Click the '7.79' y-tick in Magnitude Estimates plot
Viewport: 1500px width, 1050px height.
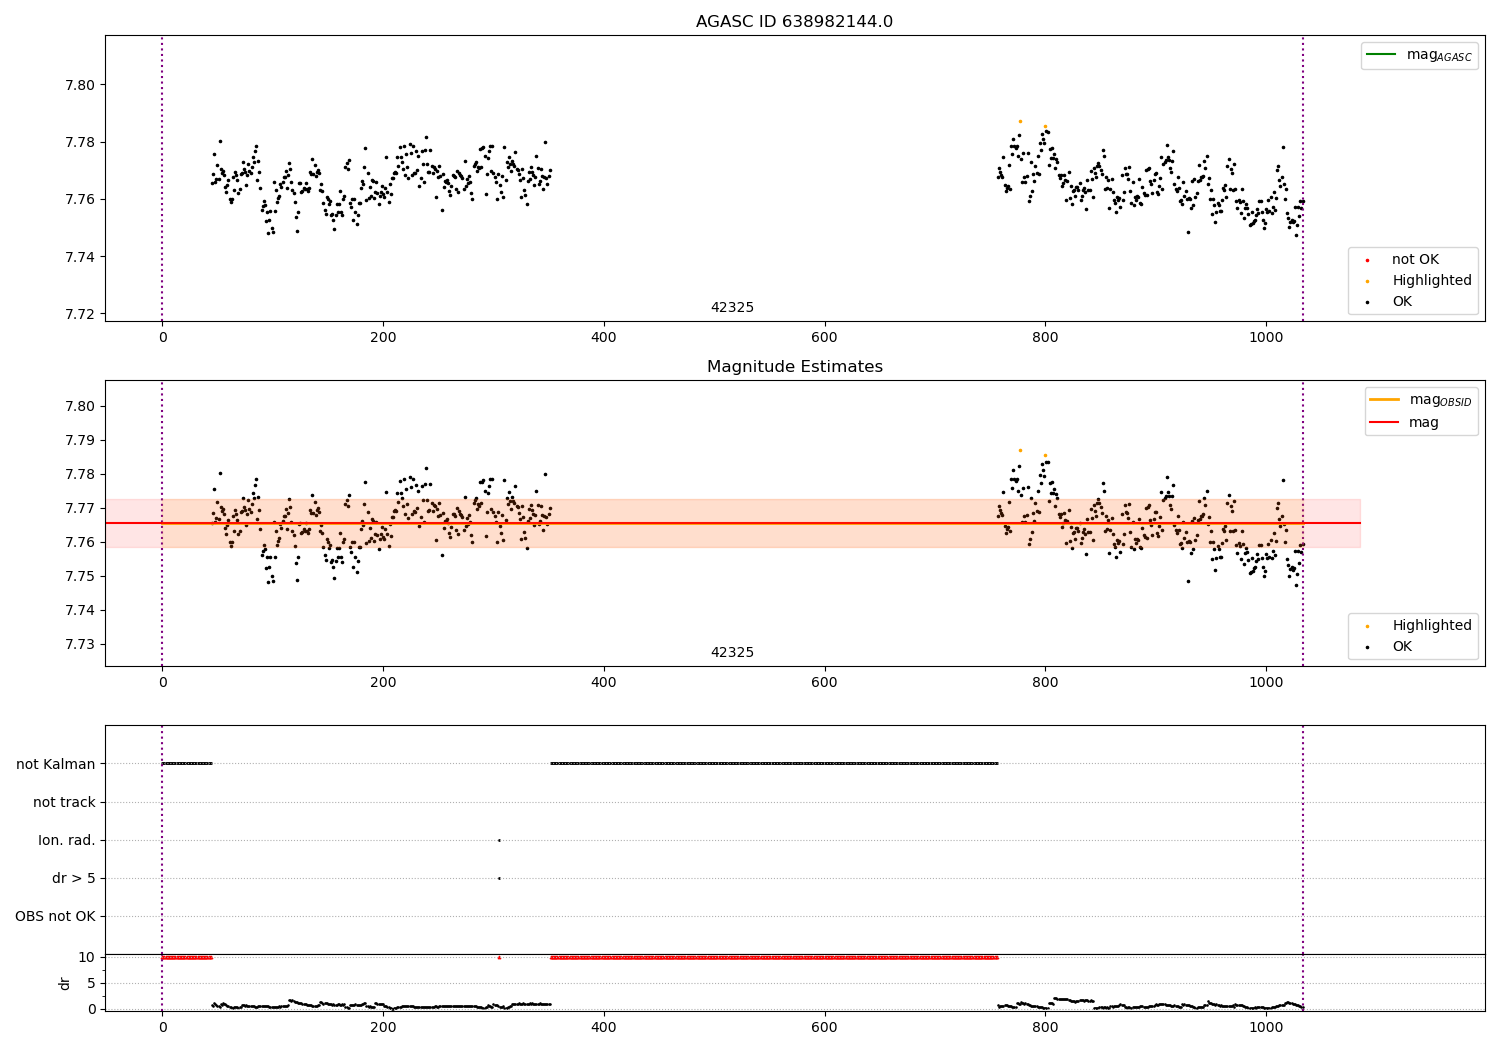pos(80,440)
